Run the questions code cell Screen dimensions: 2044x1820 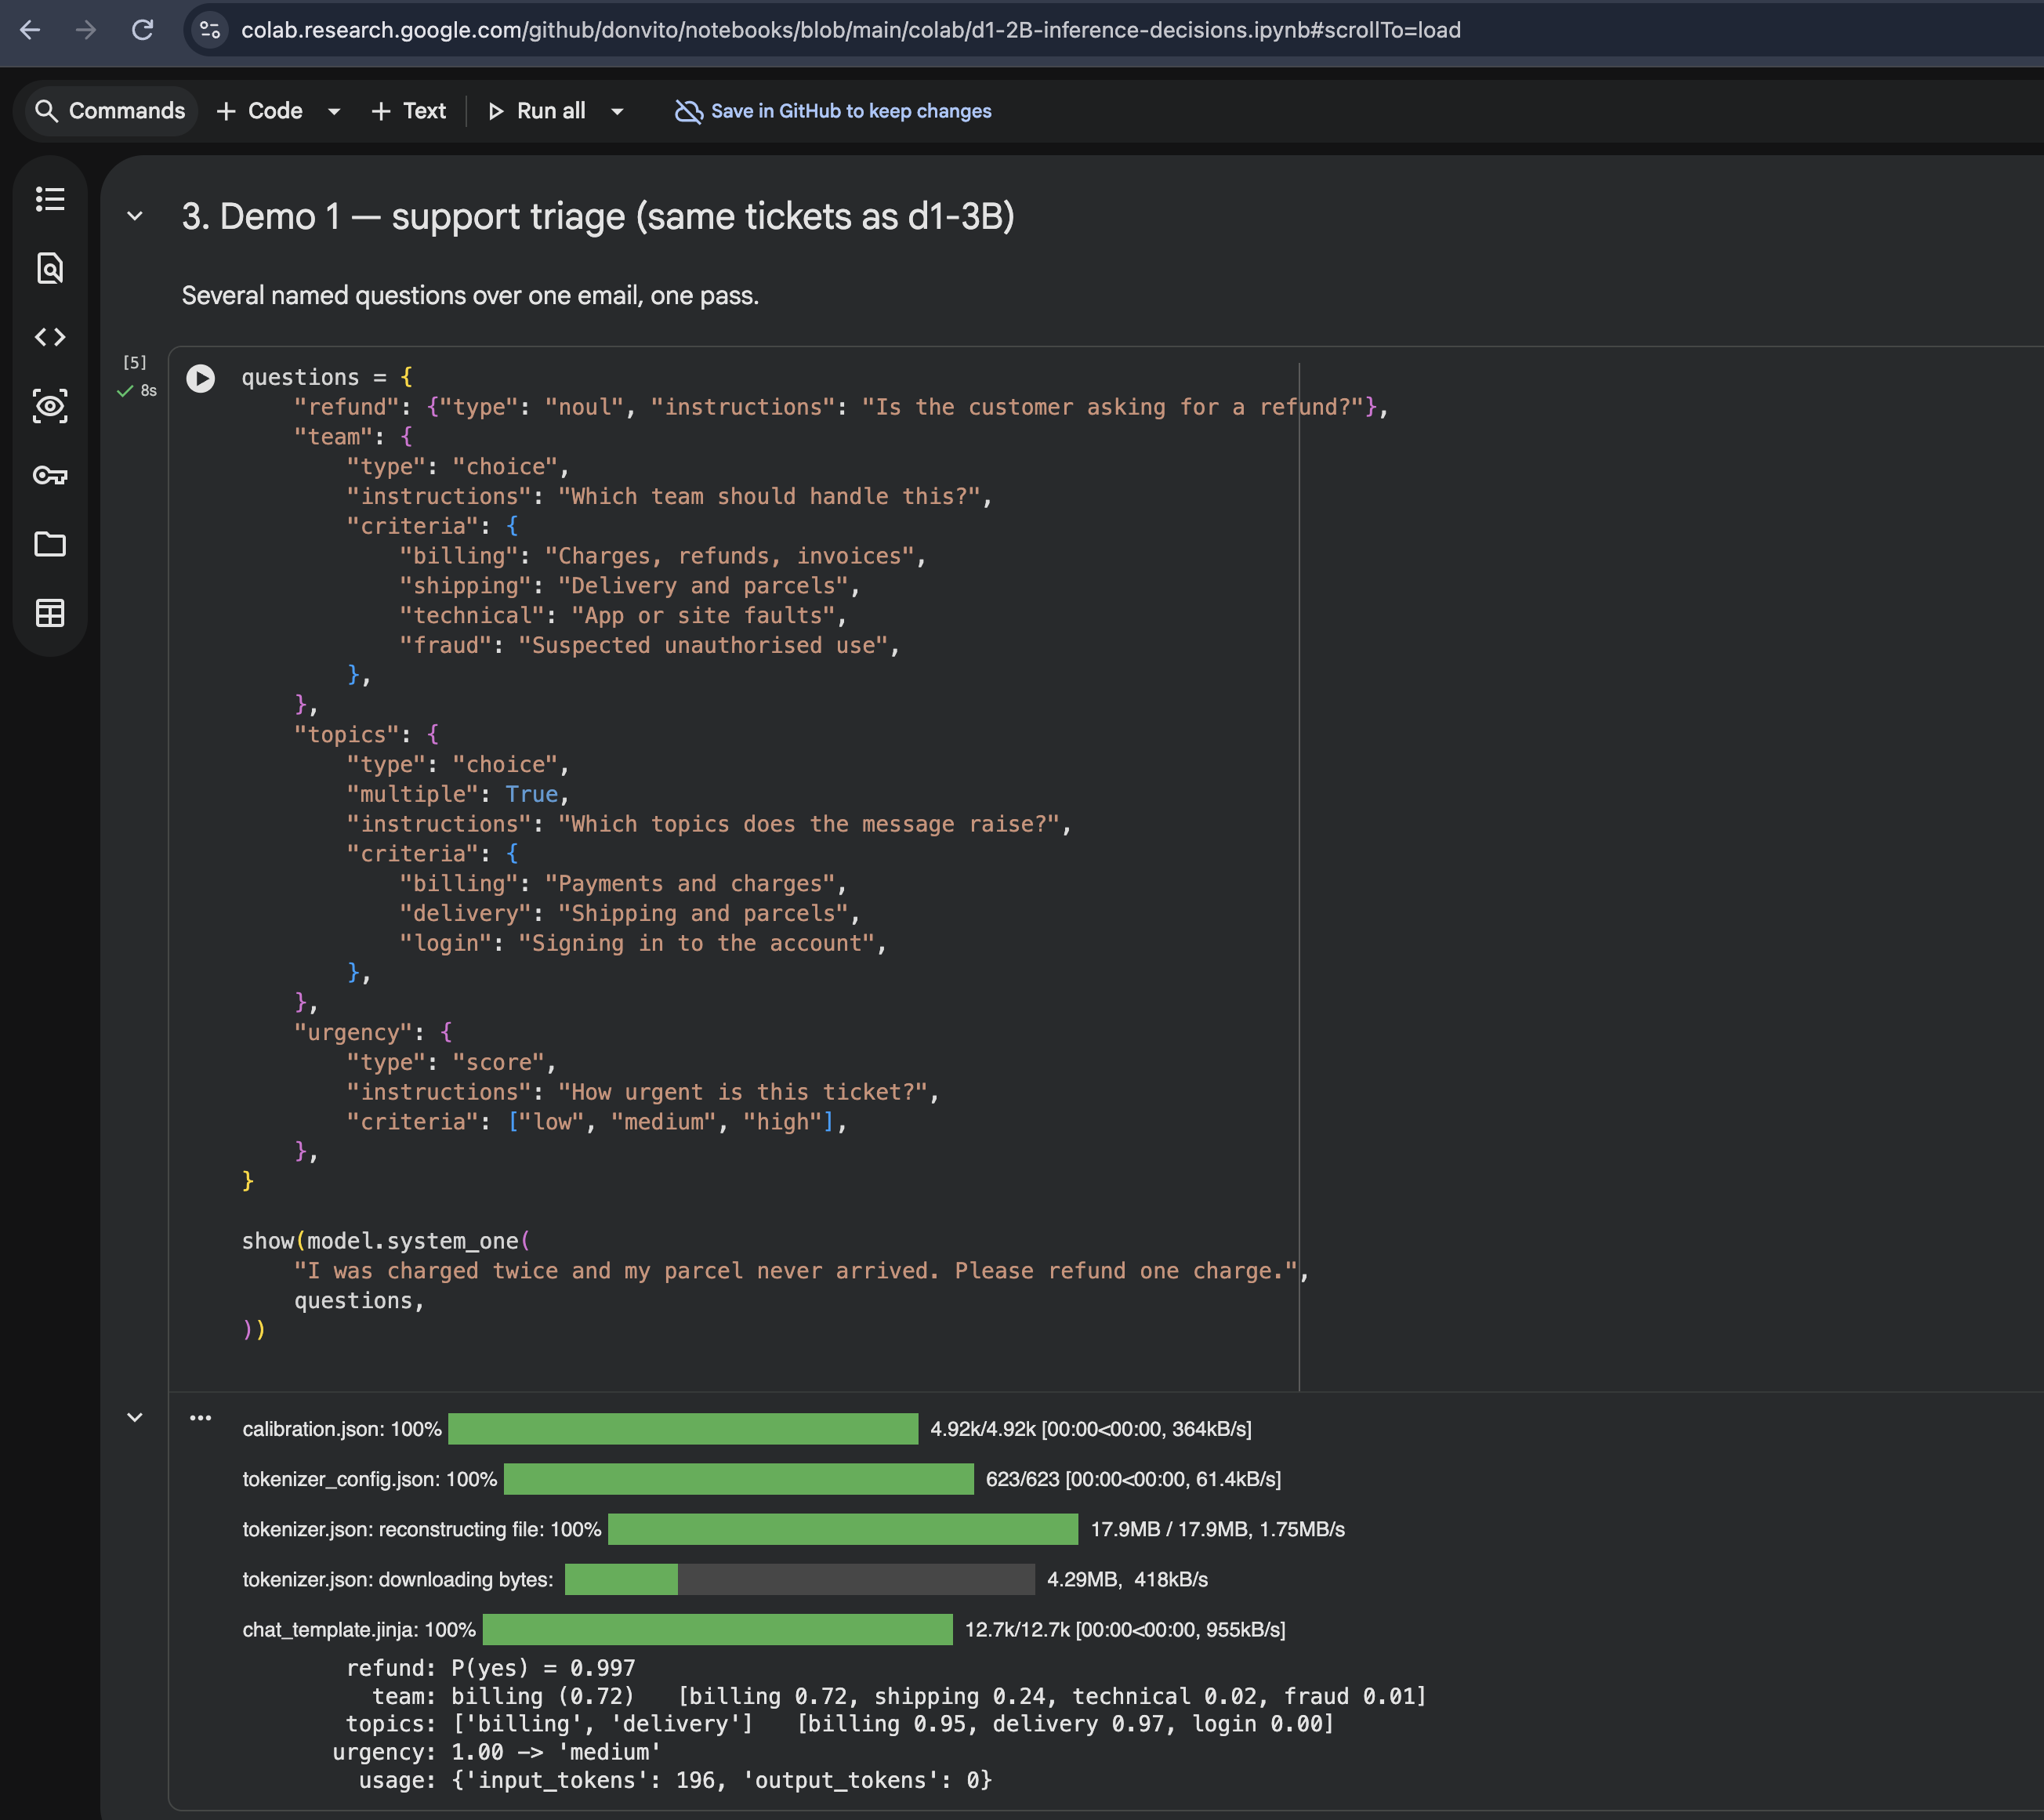[201, 378]
